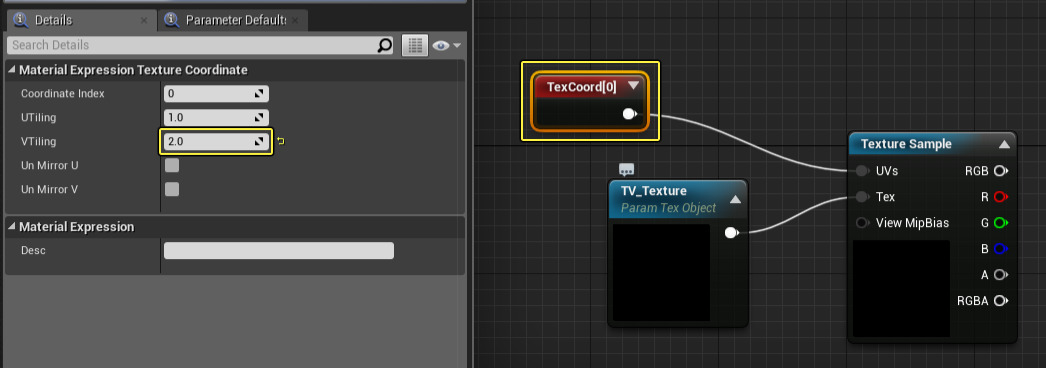This screenshot has height=368, width=1046.
Task: Click the Parameter Defaults tab magnifier icon
Action: (172, 20)
